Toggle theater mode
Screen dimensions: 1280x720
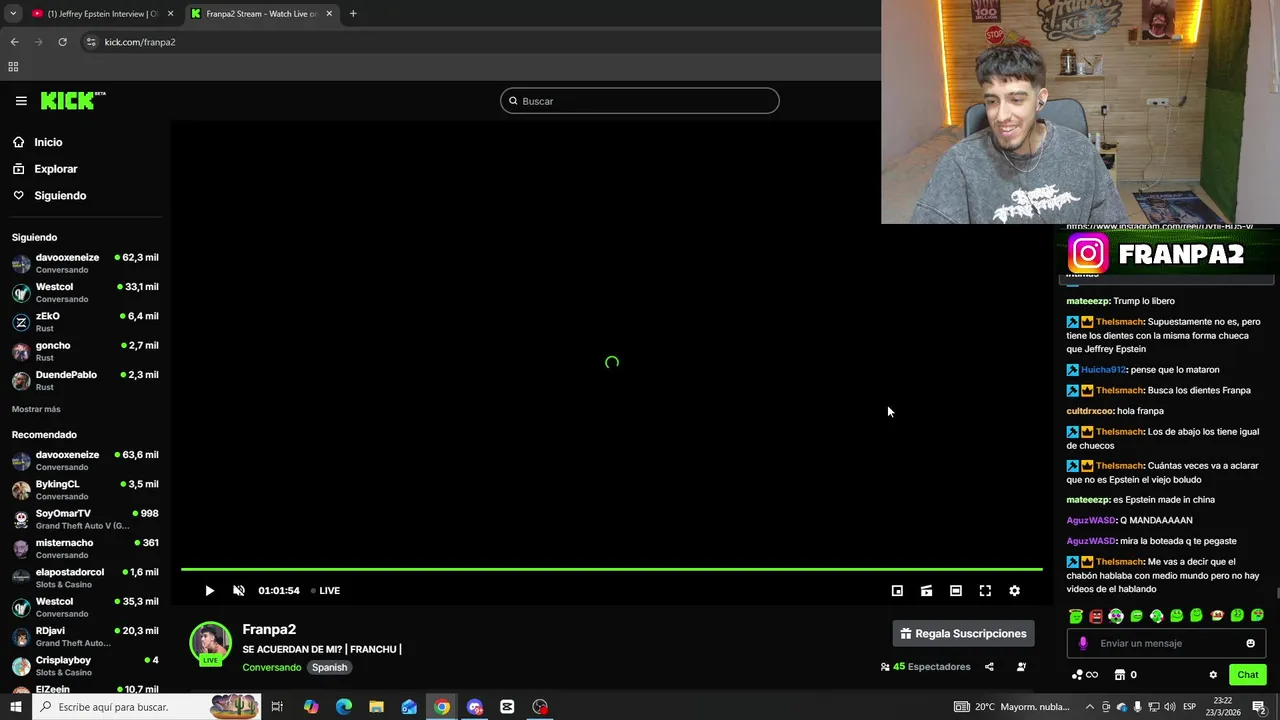pyautogui.click(x=956, y=591)
